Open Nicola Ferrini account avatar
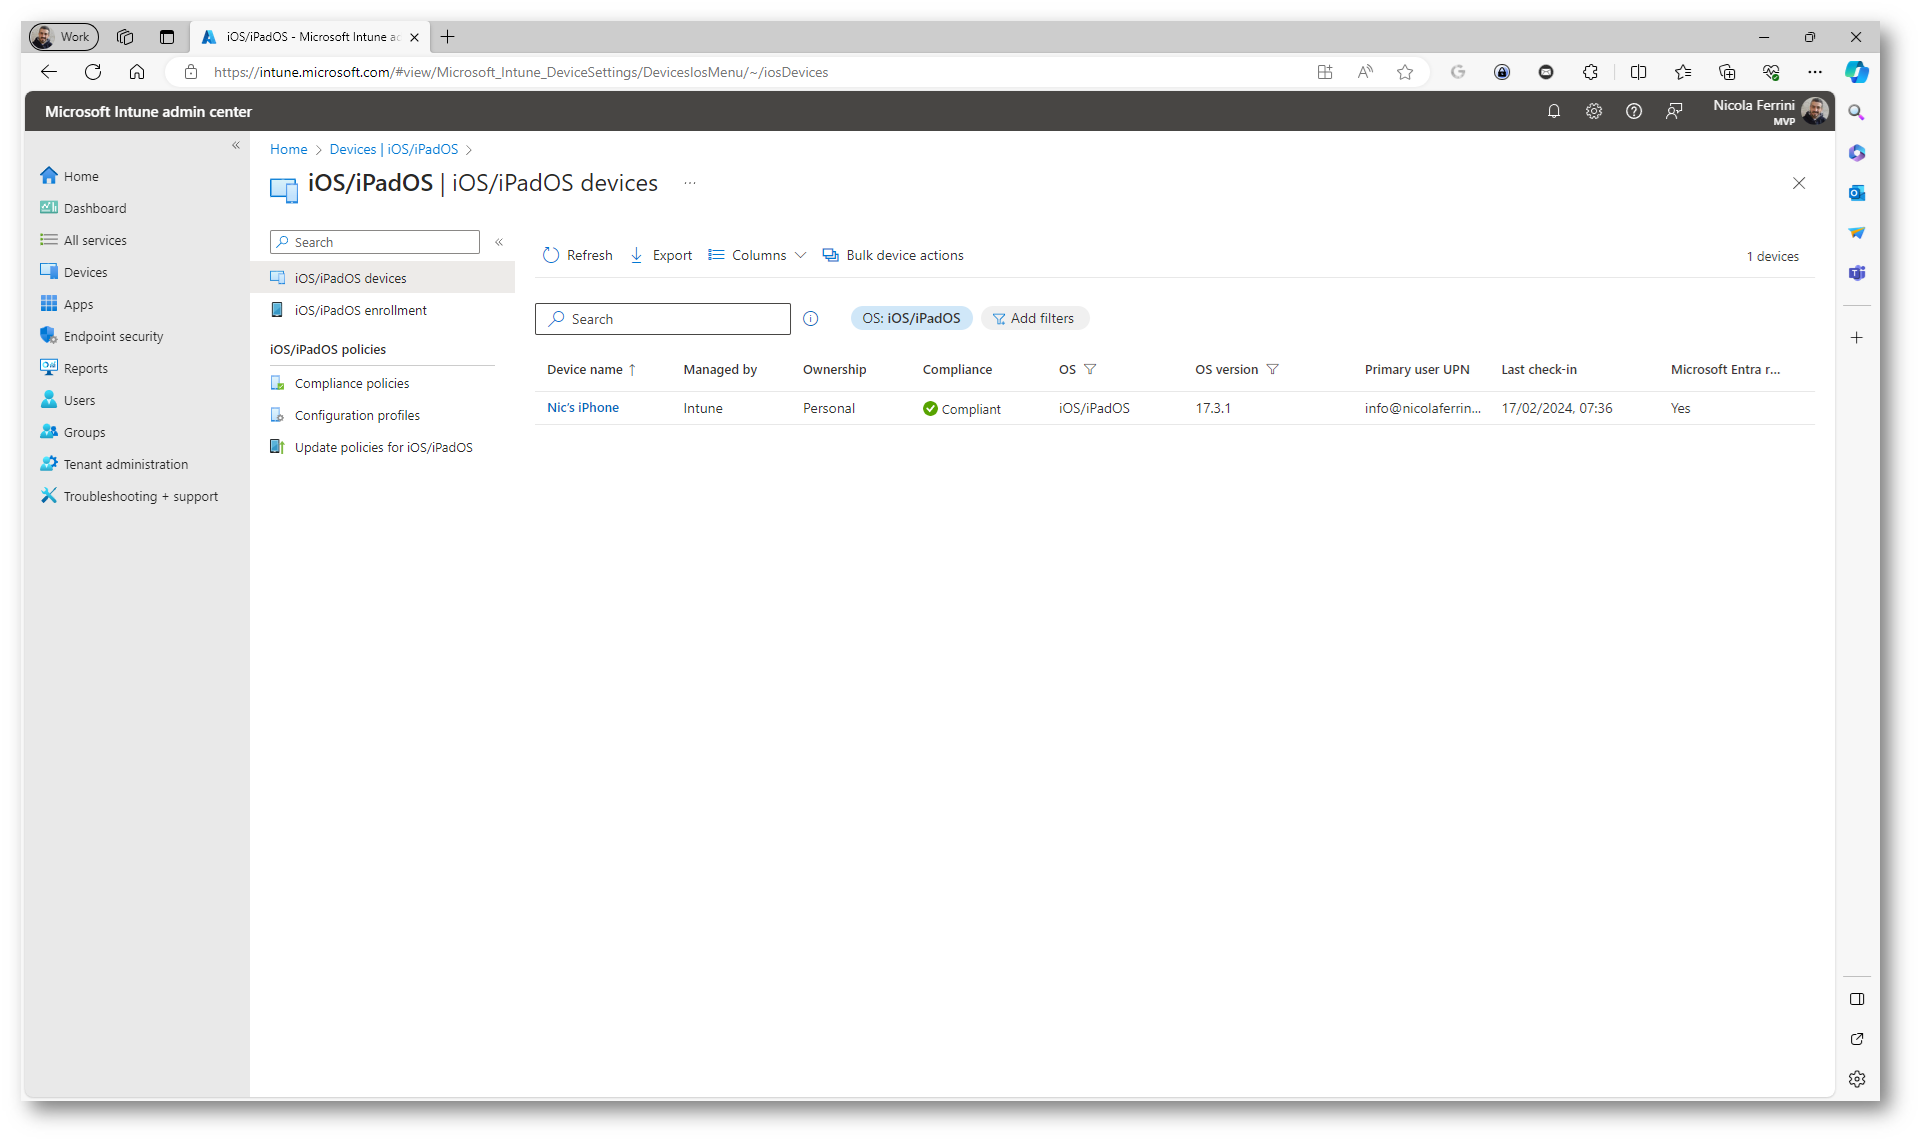The height and width of the screenshot is (1143, 1922). pyautogui.click(x=1815, y=111)
